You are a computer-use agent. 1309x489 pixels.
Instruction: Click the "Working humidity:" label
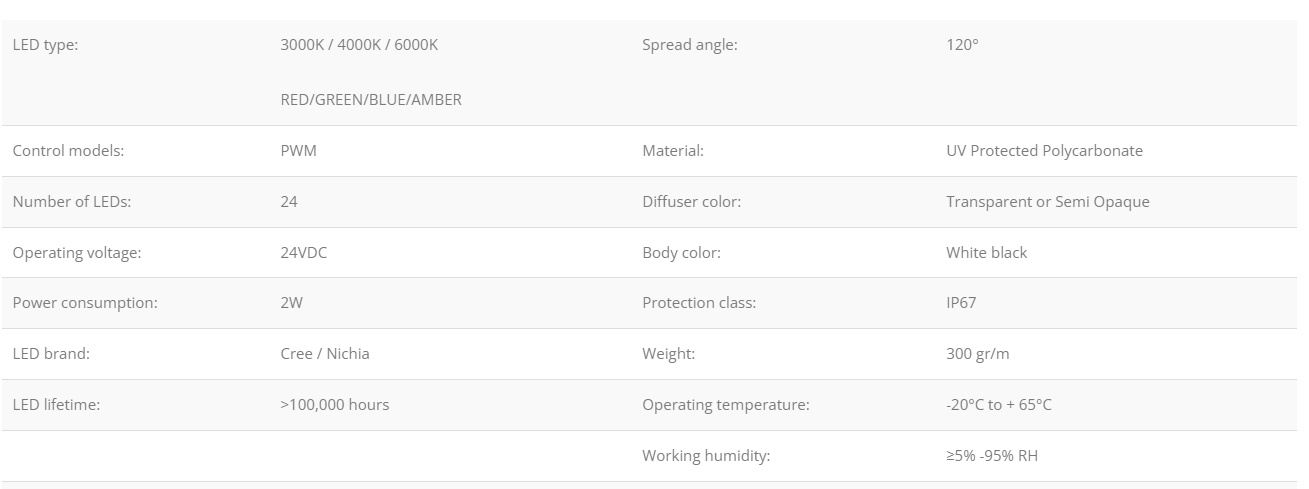pyautogui.click(x=706, y=456)
